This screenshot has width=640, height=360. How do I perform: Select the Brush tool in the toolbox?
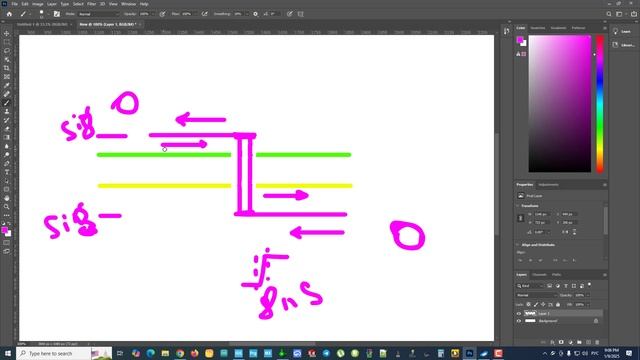point(7,103)
